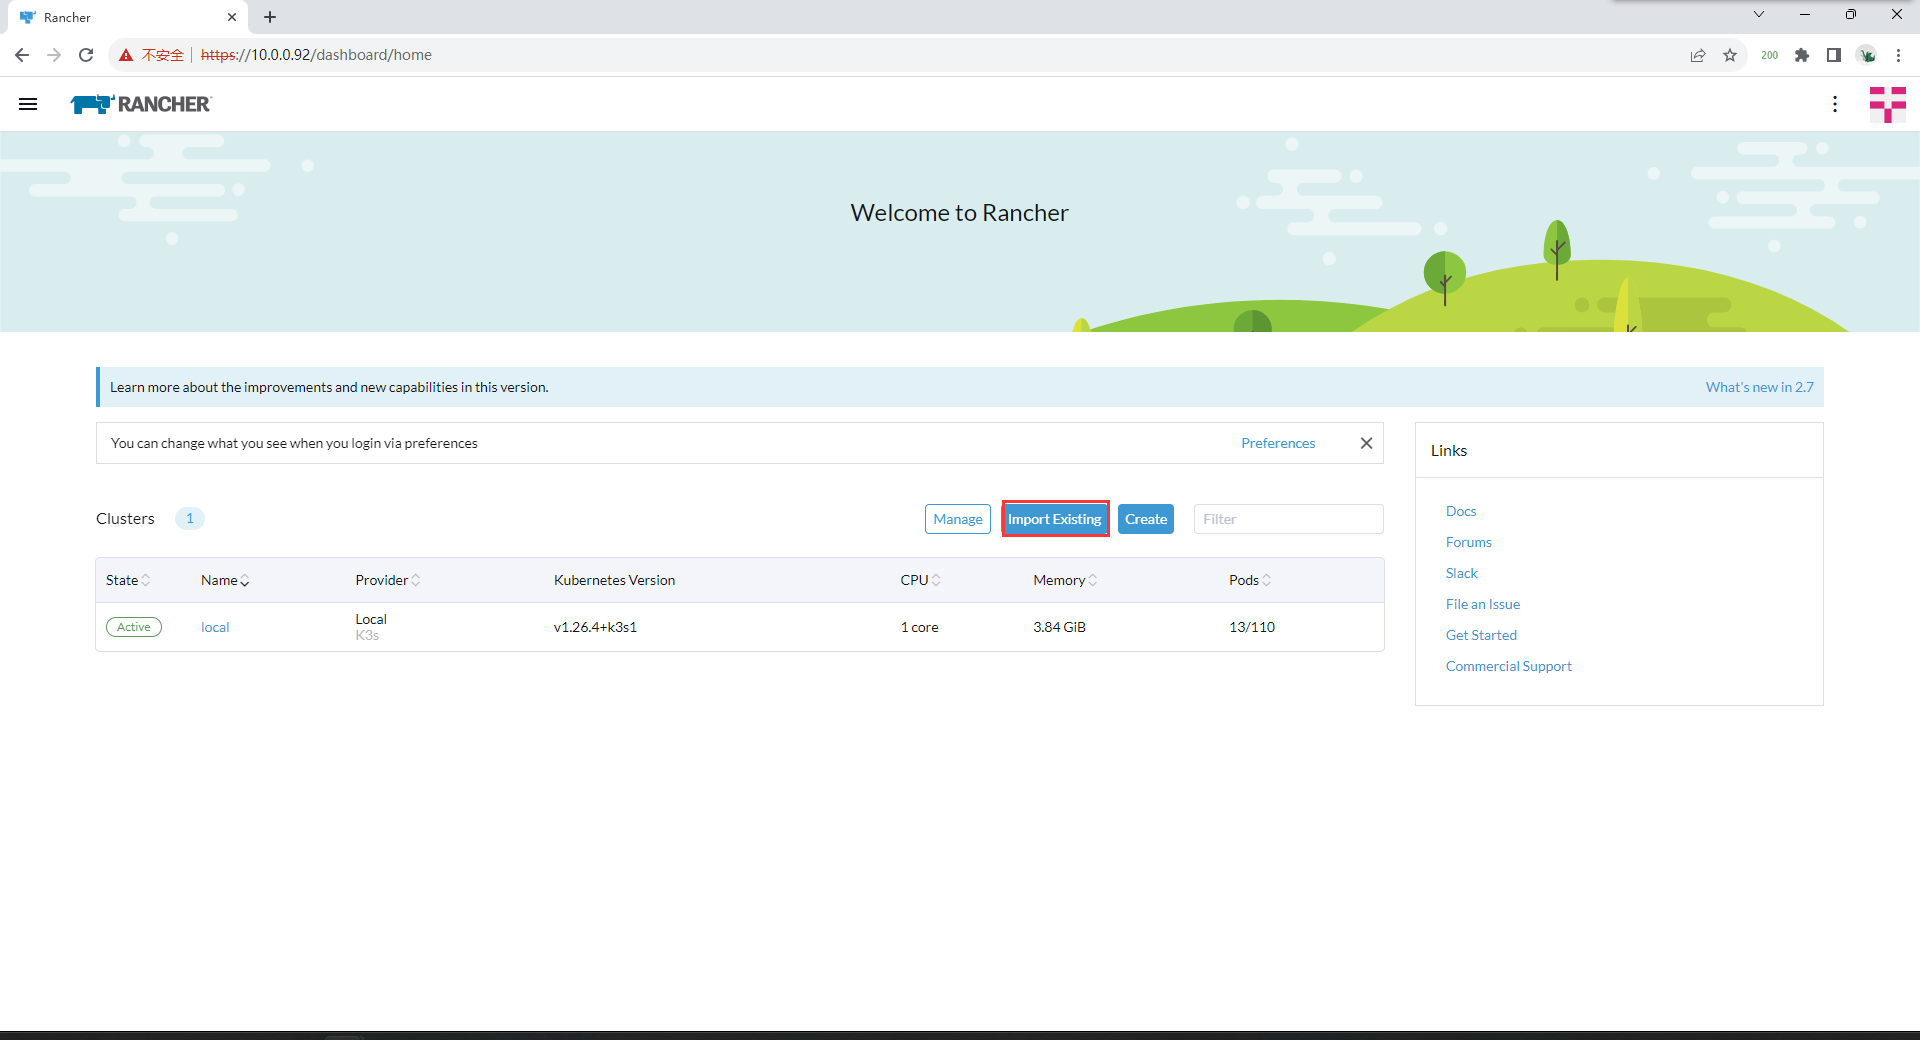Open the local cluster link
This screenshot has height=1040, width=1920.
tap(215, 627)
